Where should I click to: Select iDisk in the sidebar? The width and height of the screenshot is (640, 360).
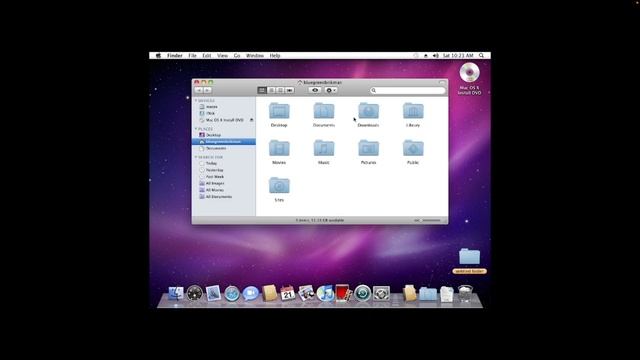pyautogui.click(x=224, y=113)
